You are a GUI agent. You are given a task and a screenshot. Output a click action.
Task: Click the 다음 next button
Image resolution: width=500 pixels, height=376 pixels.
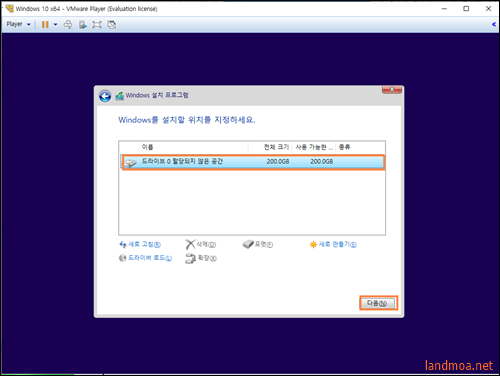[x=378, y=303]
